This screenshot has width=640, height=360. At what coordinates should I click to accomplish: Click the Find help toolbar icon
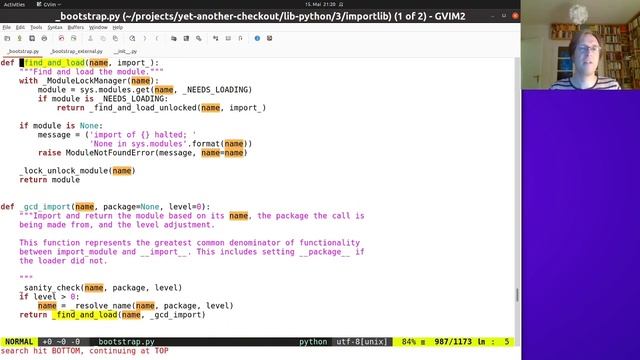click(x=269, y=38)
